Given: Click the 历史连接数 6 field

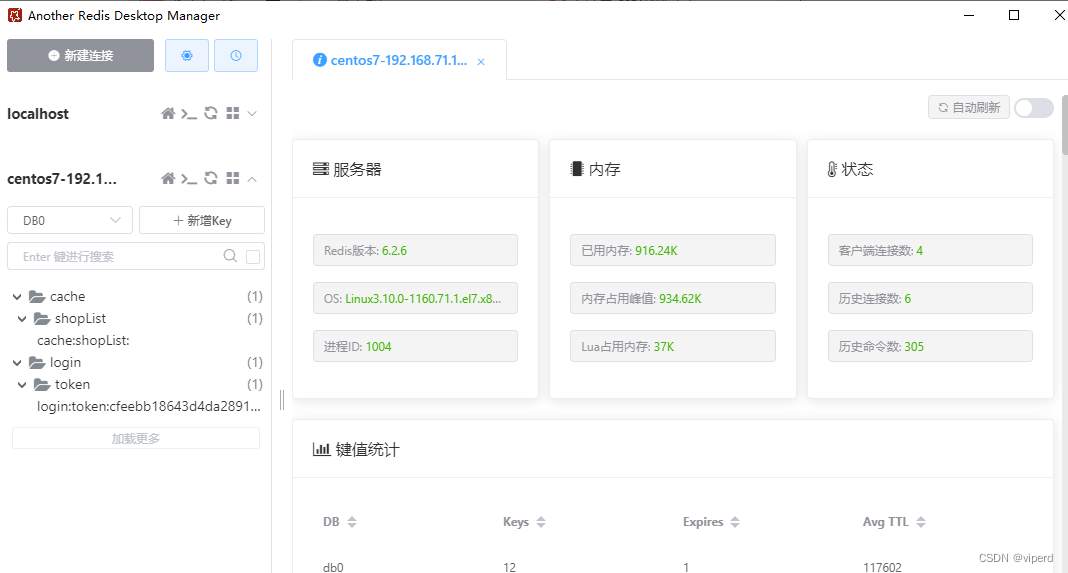Looking at the screenshot, I should click(x=930, y=298).
